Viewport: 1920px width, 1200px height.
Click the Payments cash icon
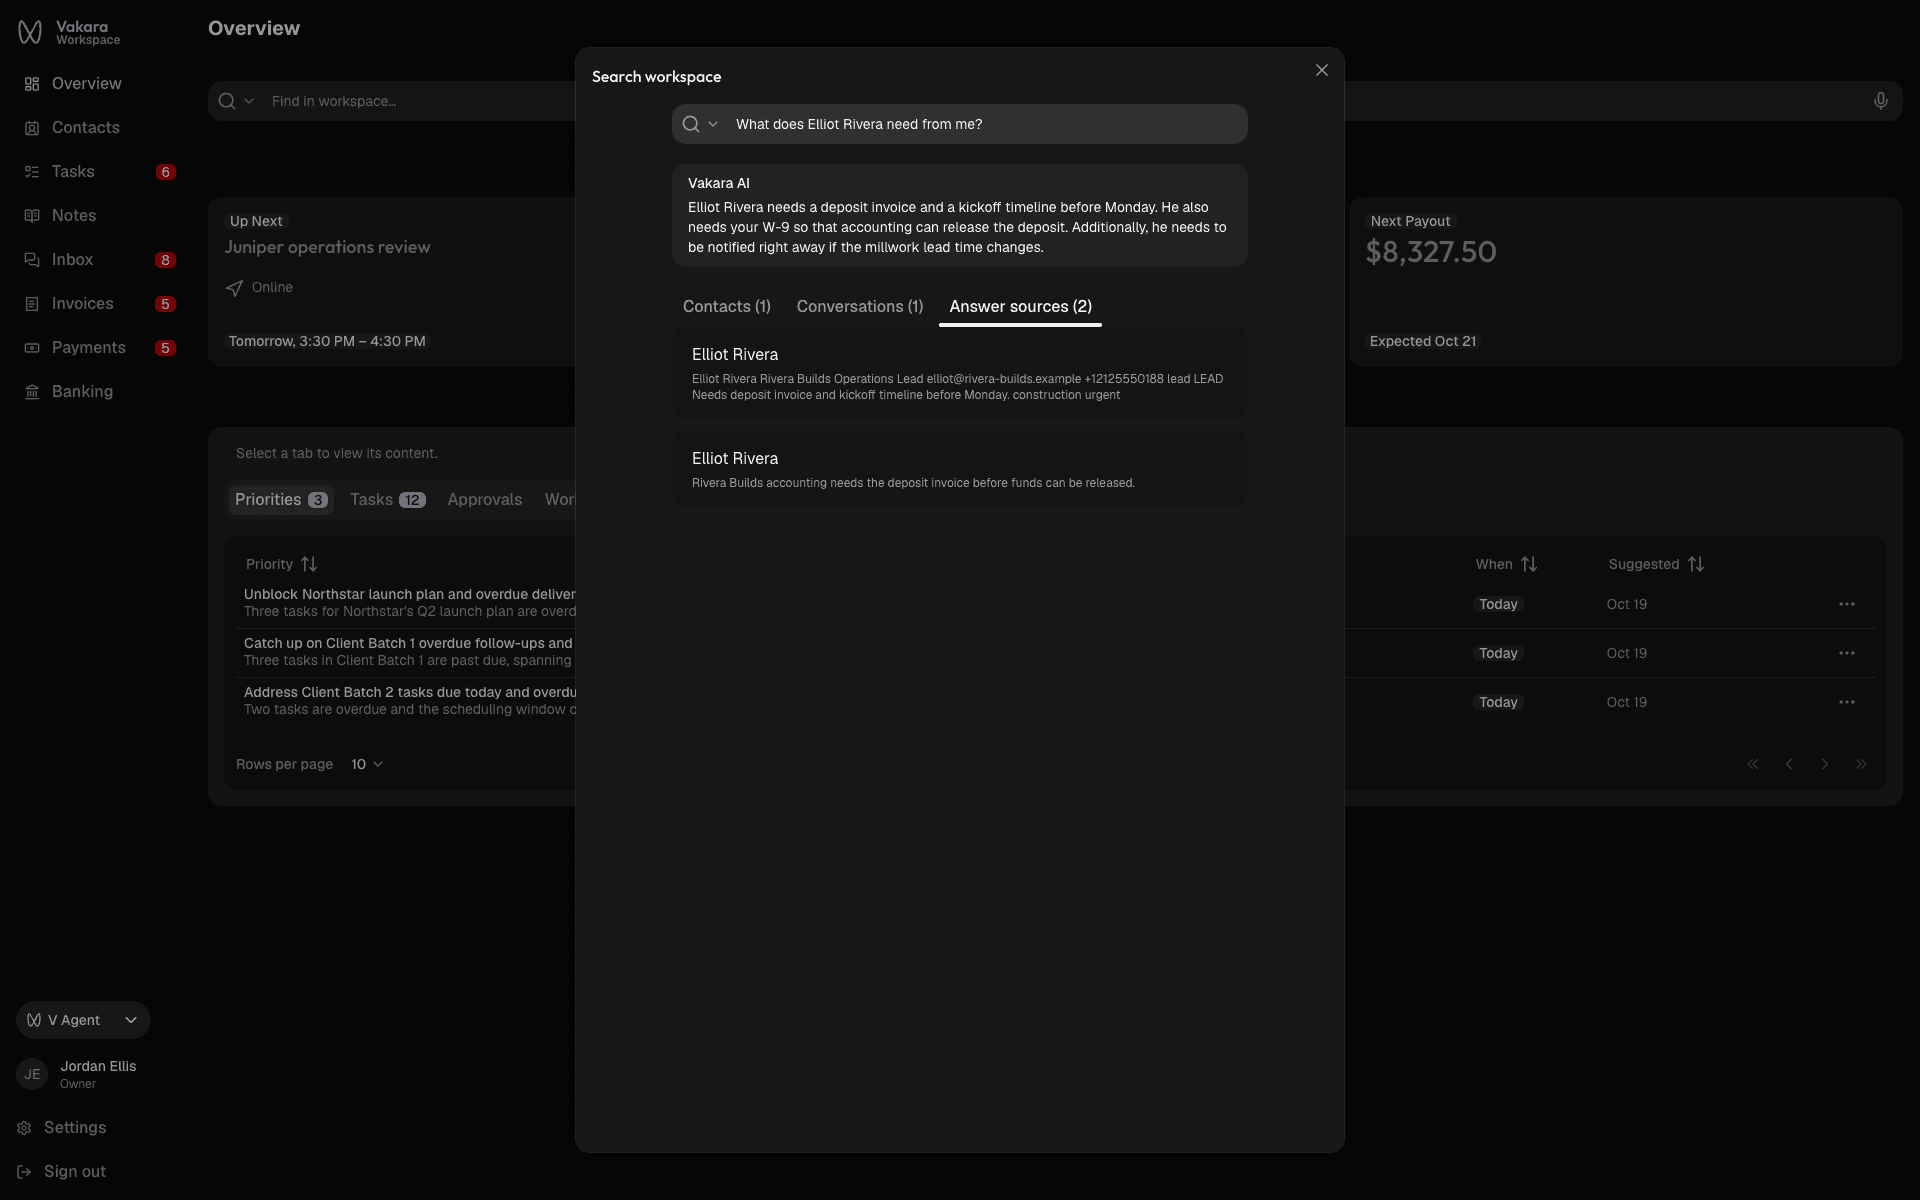(x=32, y=348)
